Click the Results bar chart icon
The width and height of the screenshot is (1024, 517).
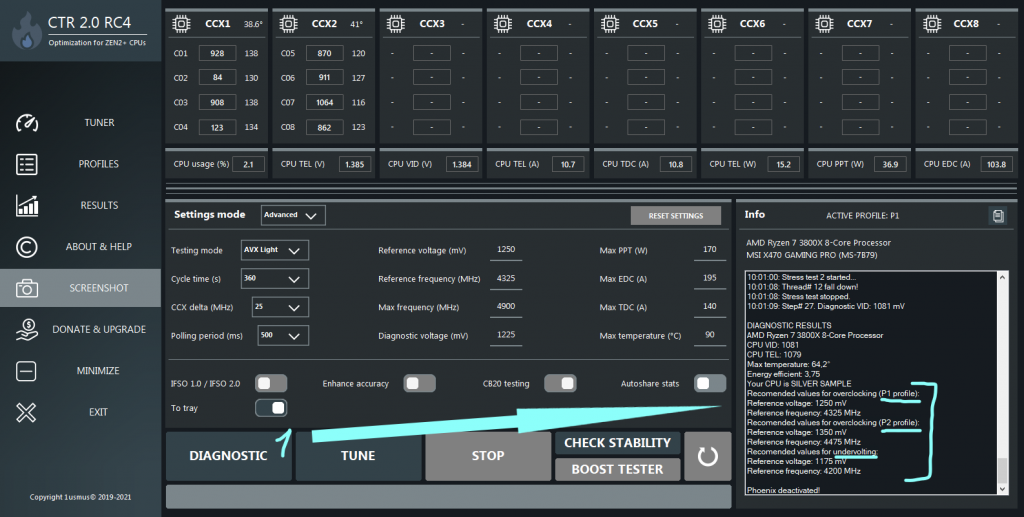(27, 205)
